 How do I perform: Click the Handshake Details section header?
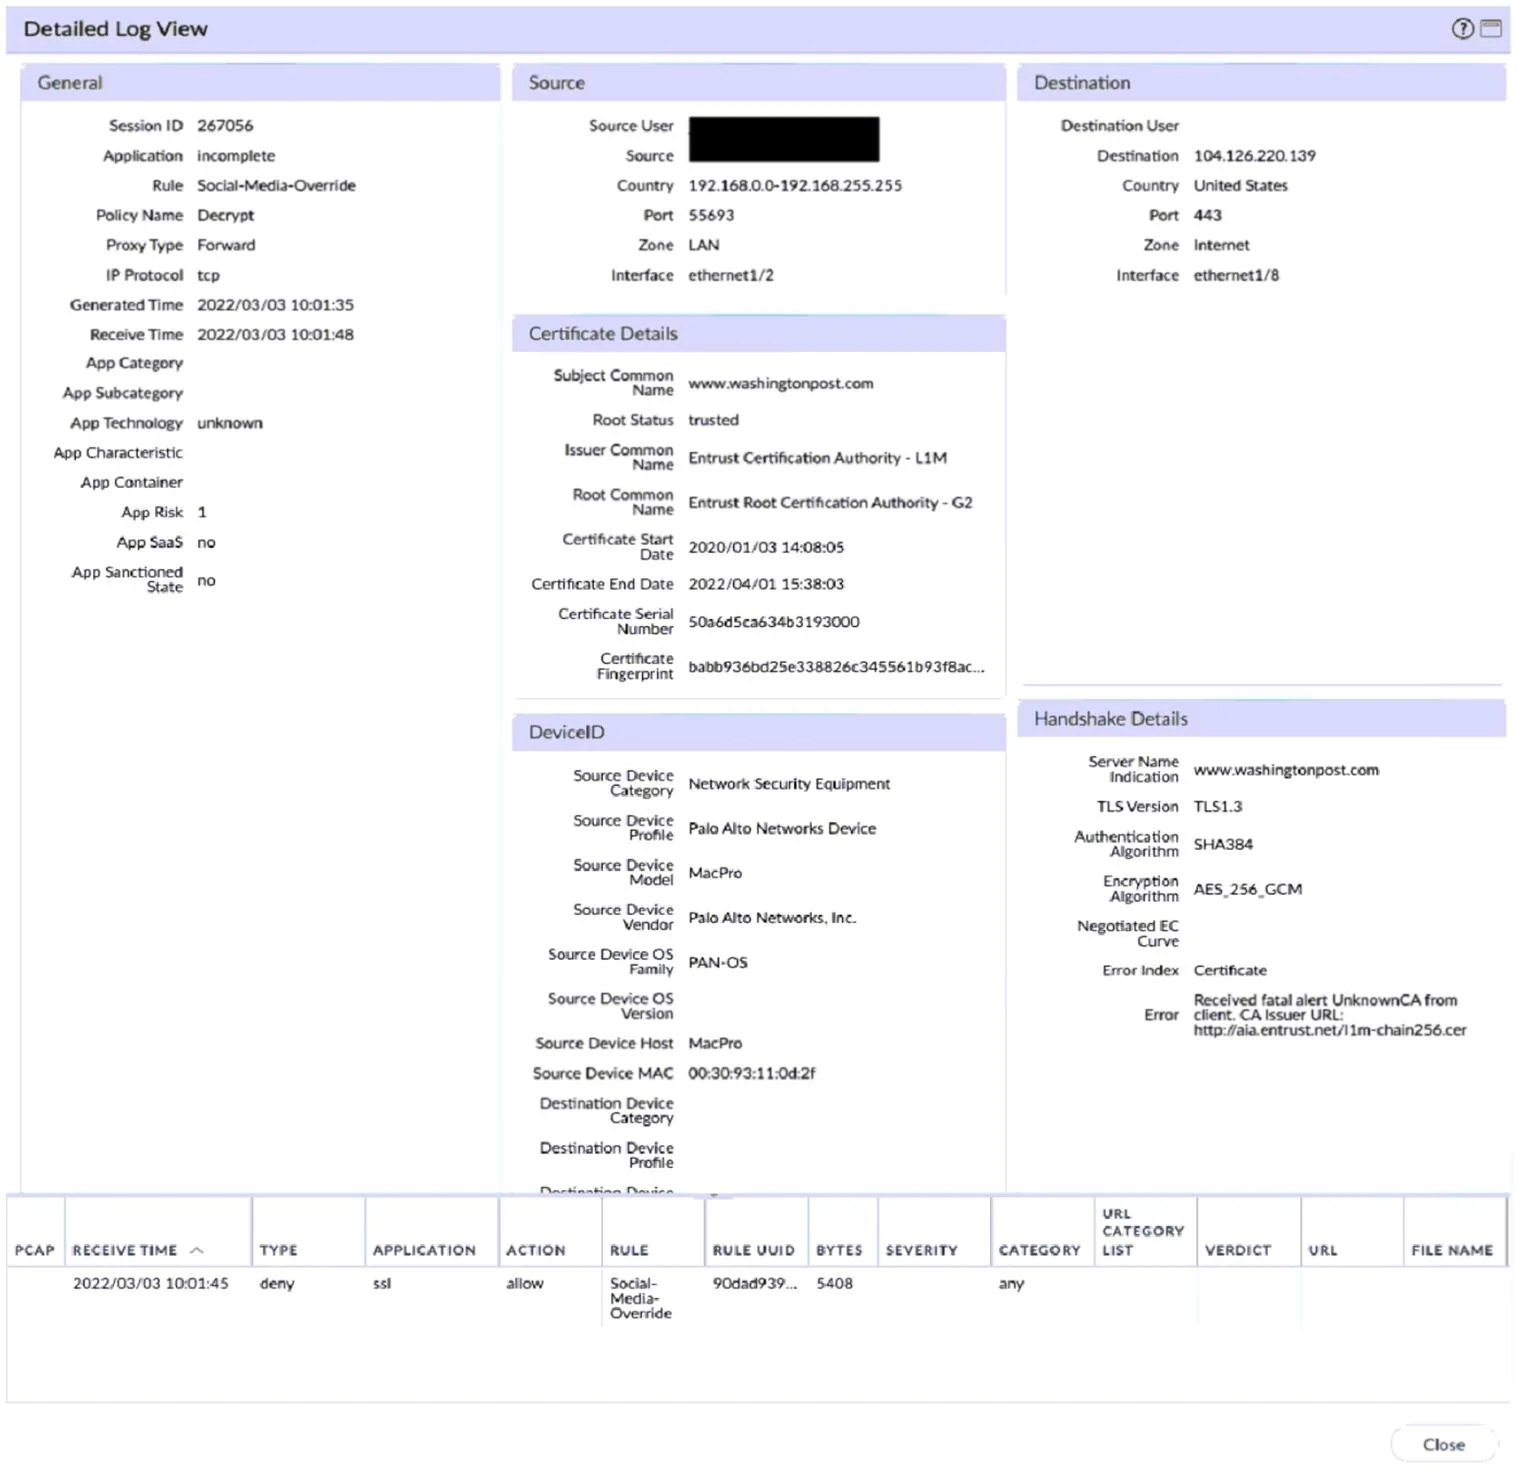pos(1262,719)
